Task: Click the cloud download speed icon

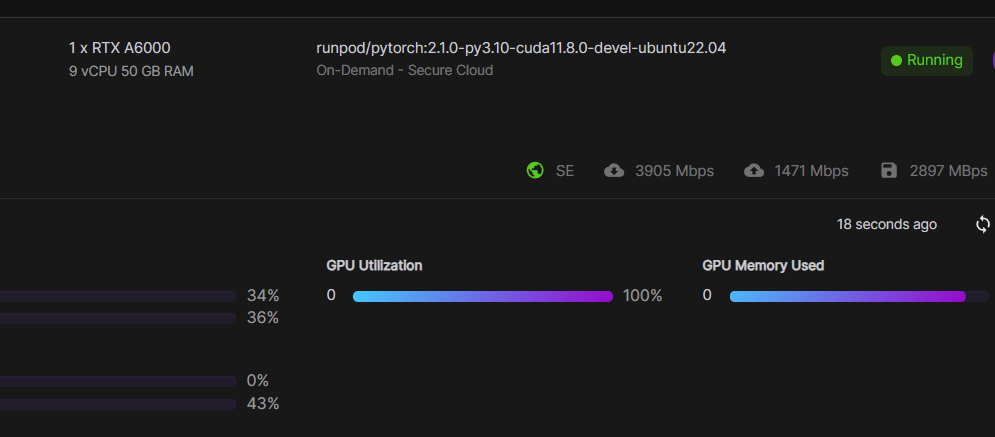Action: coord(614,170)
